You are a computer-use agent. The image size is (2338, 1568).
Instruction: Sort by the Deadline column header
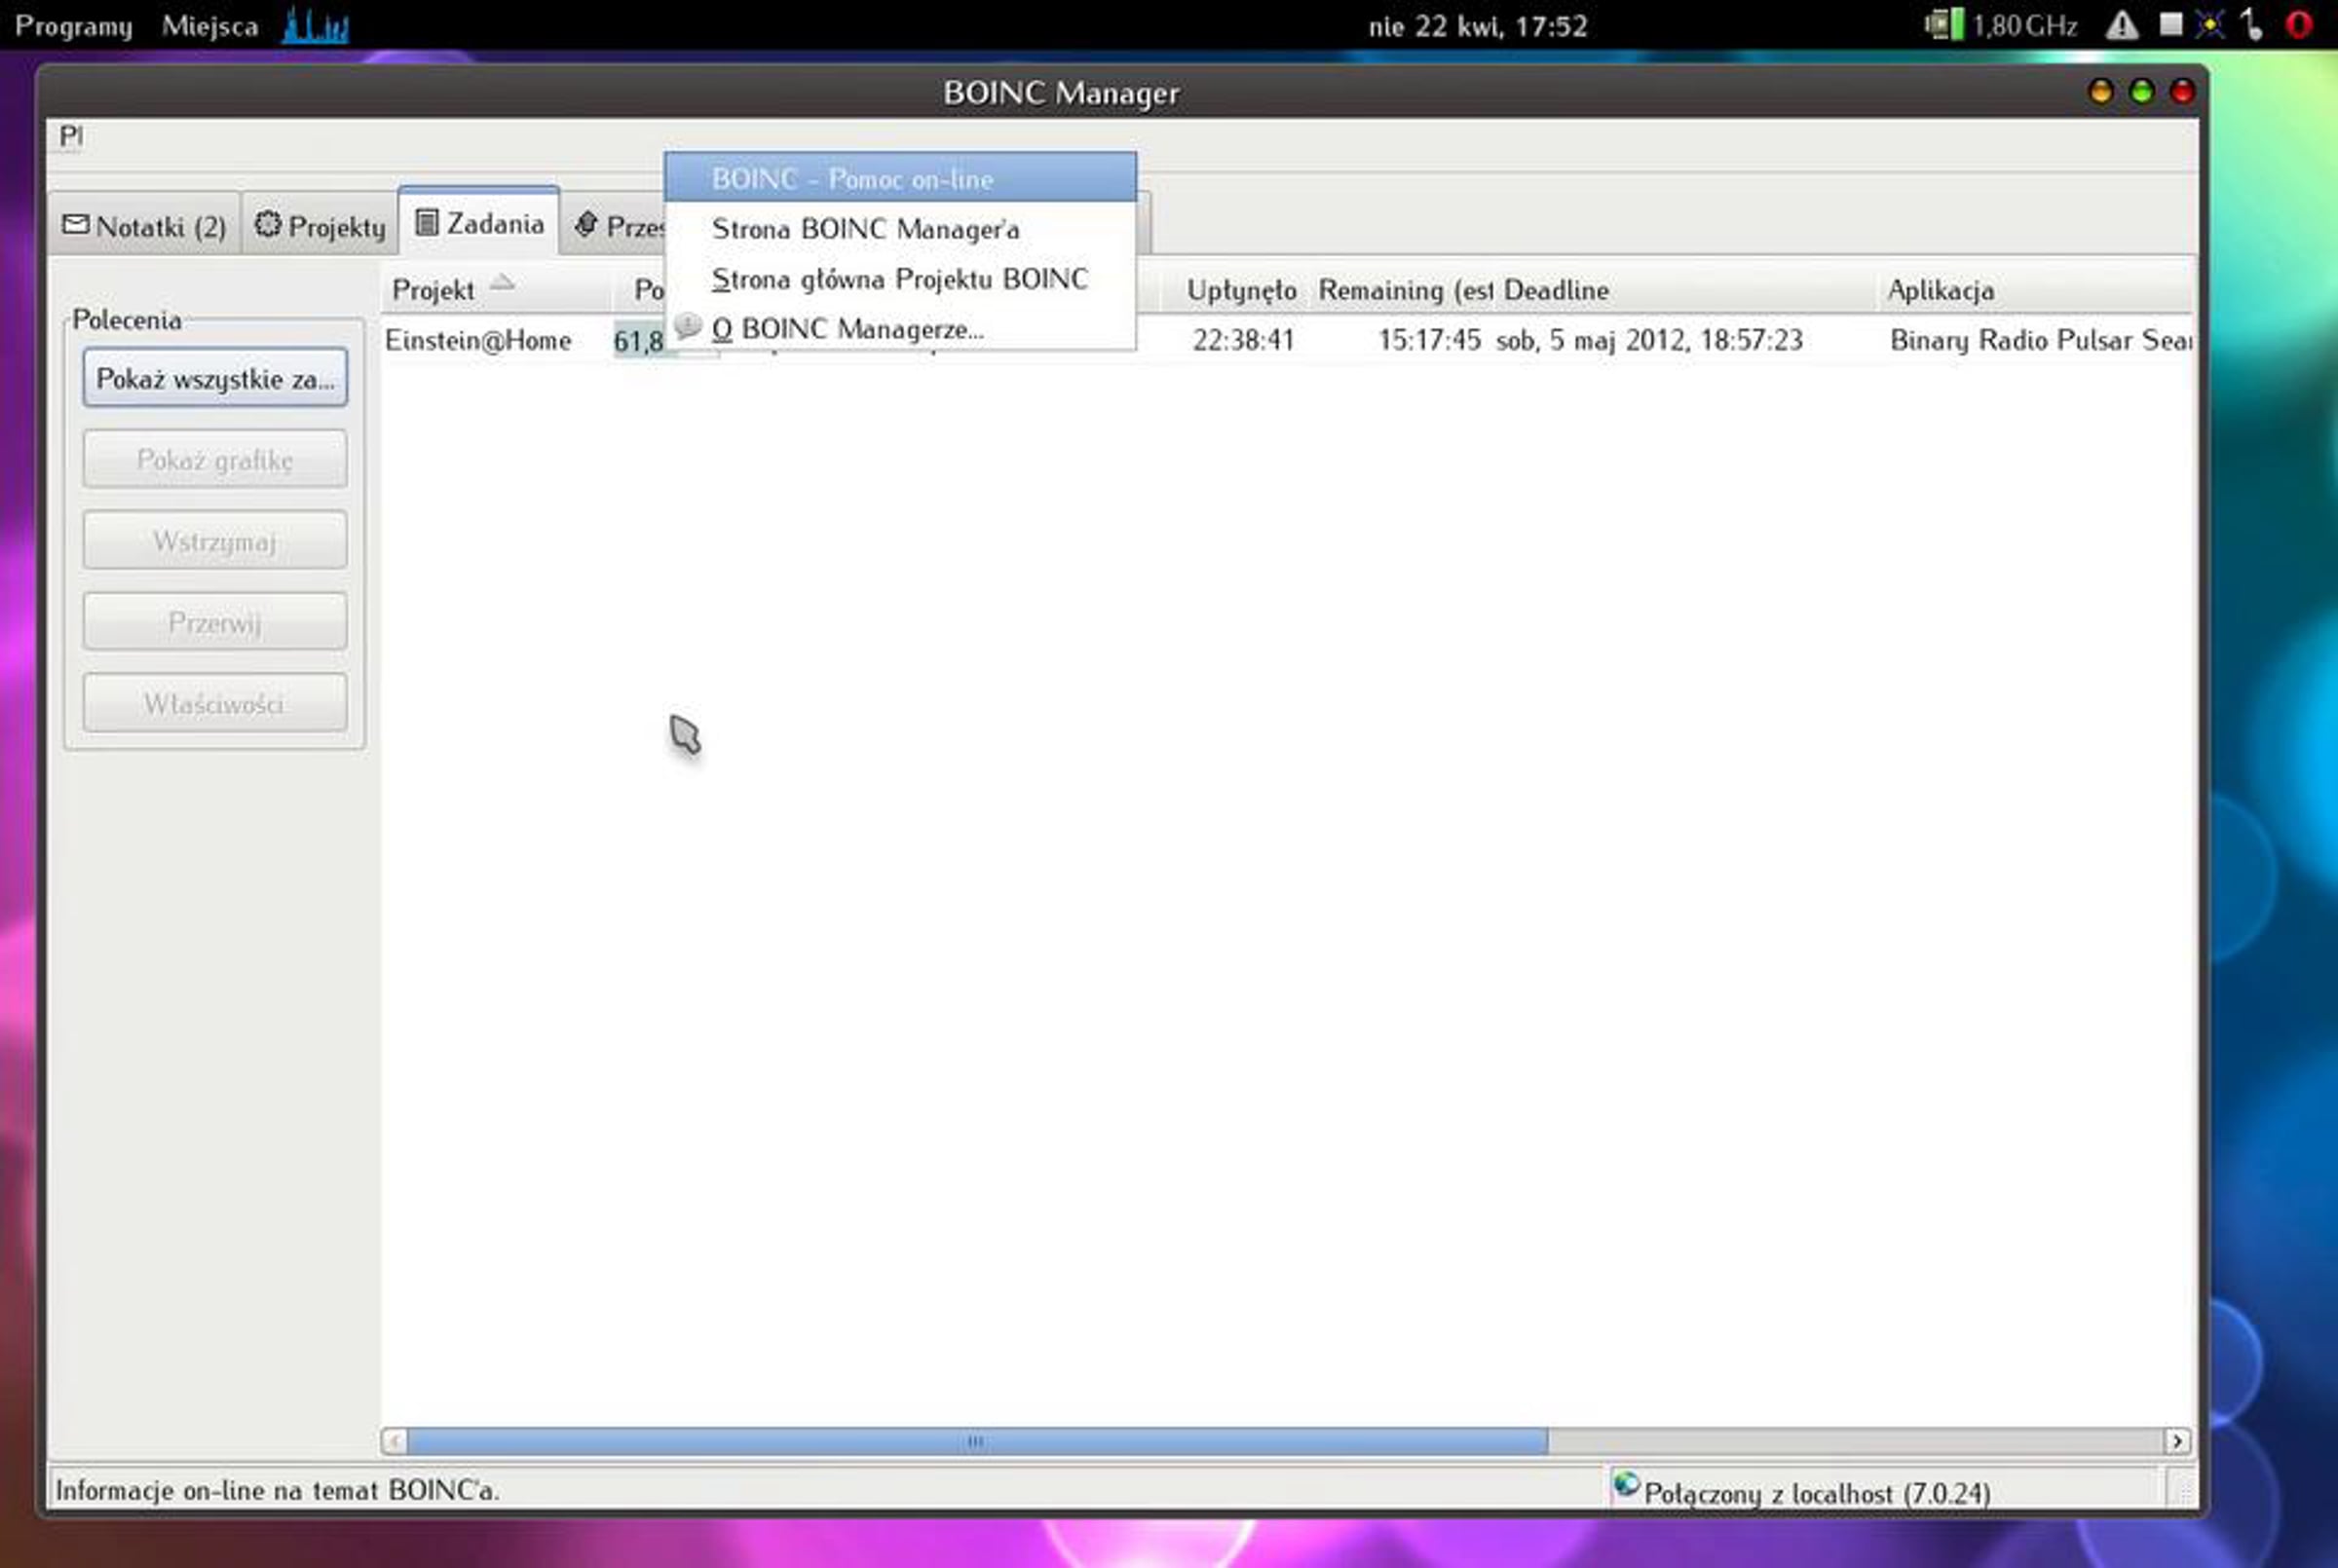[1686, 290]
